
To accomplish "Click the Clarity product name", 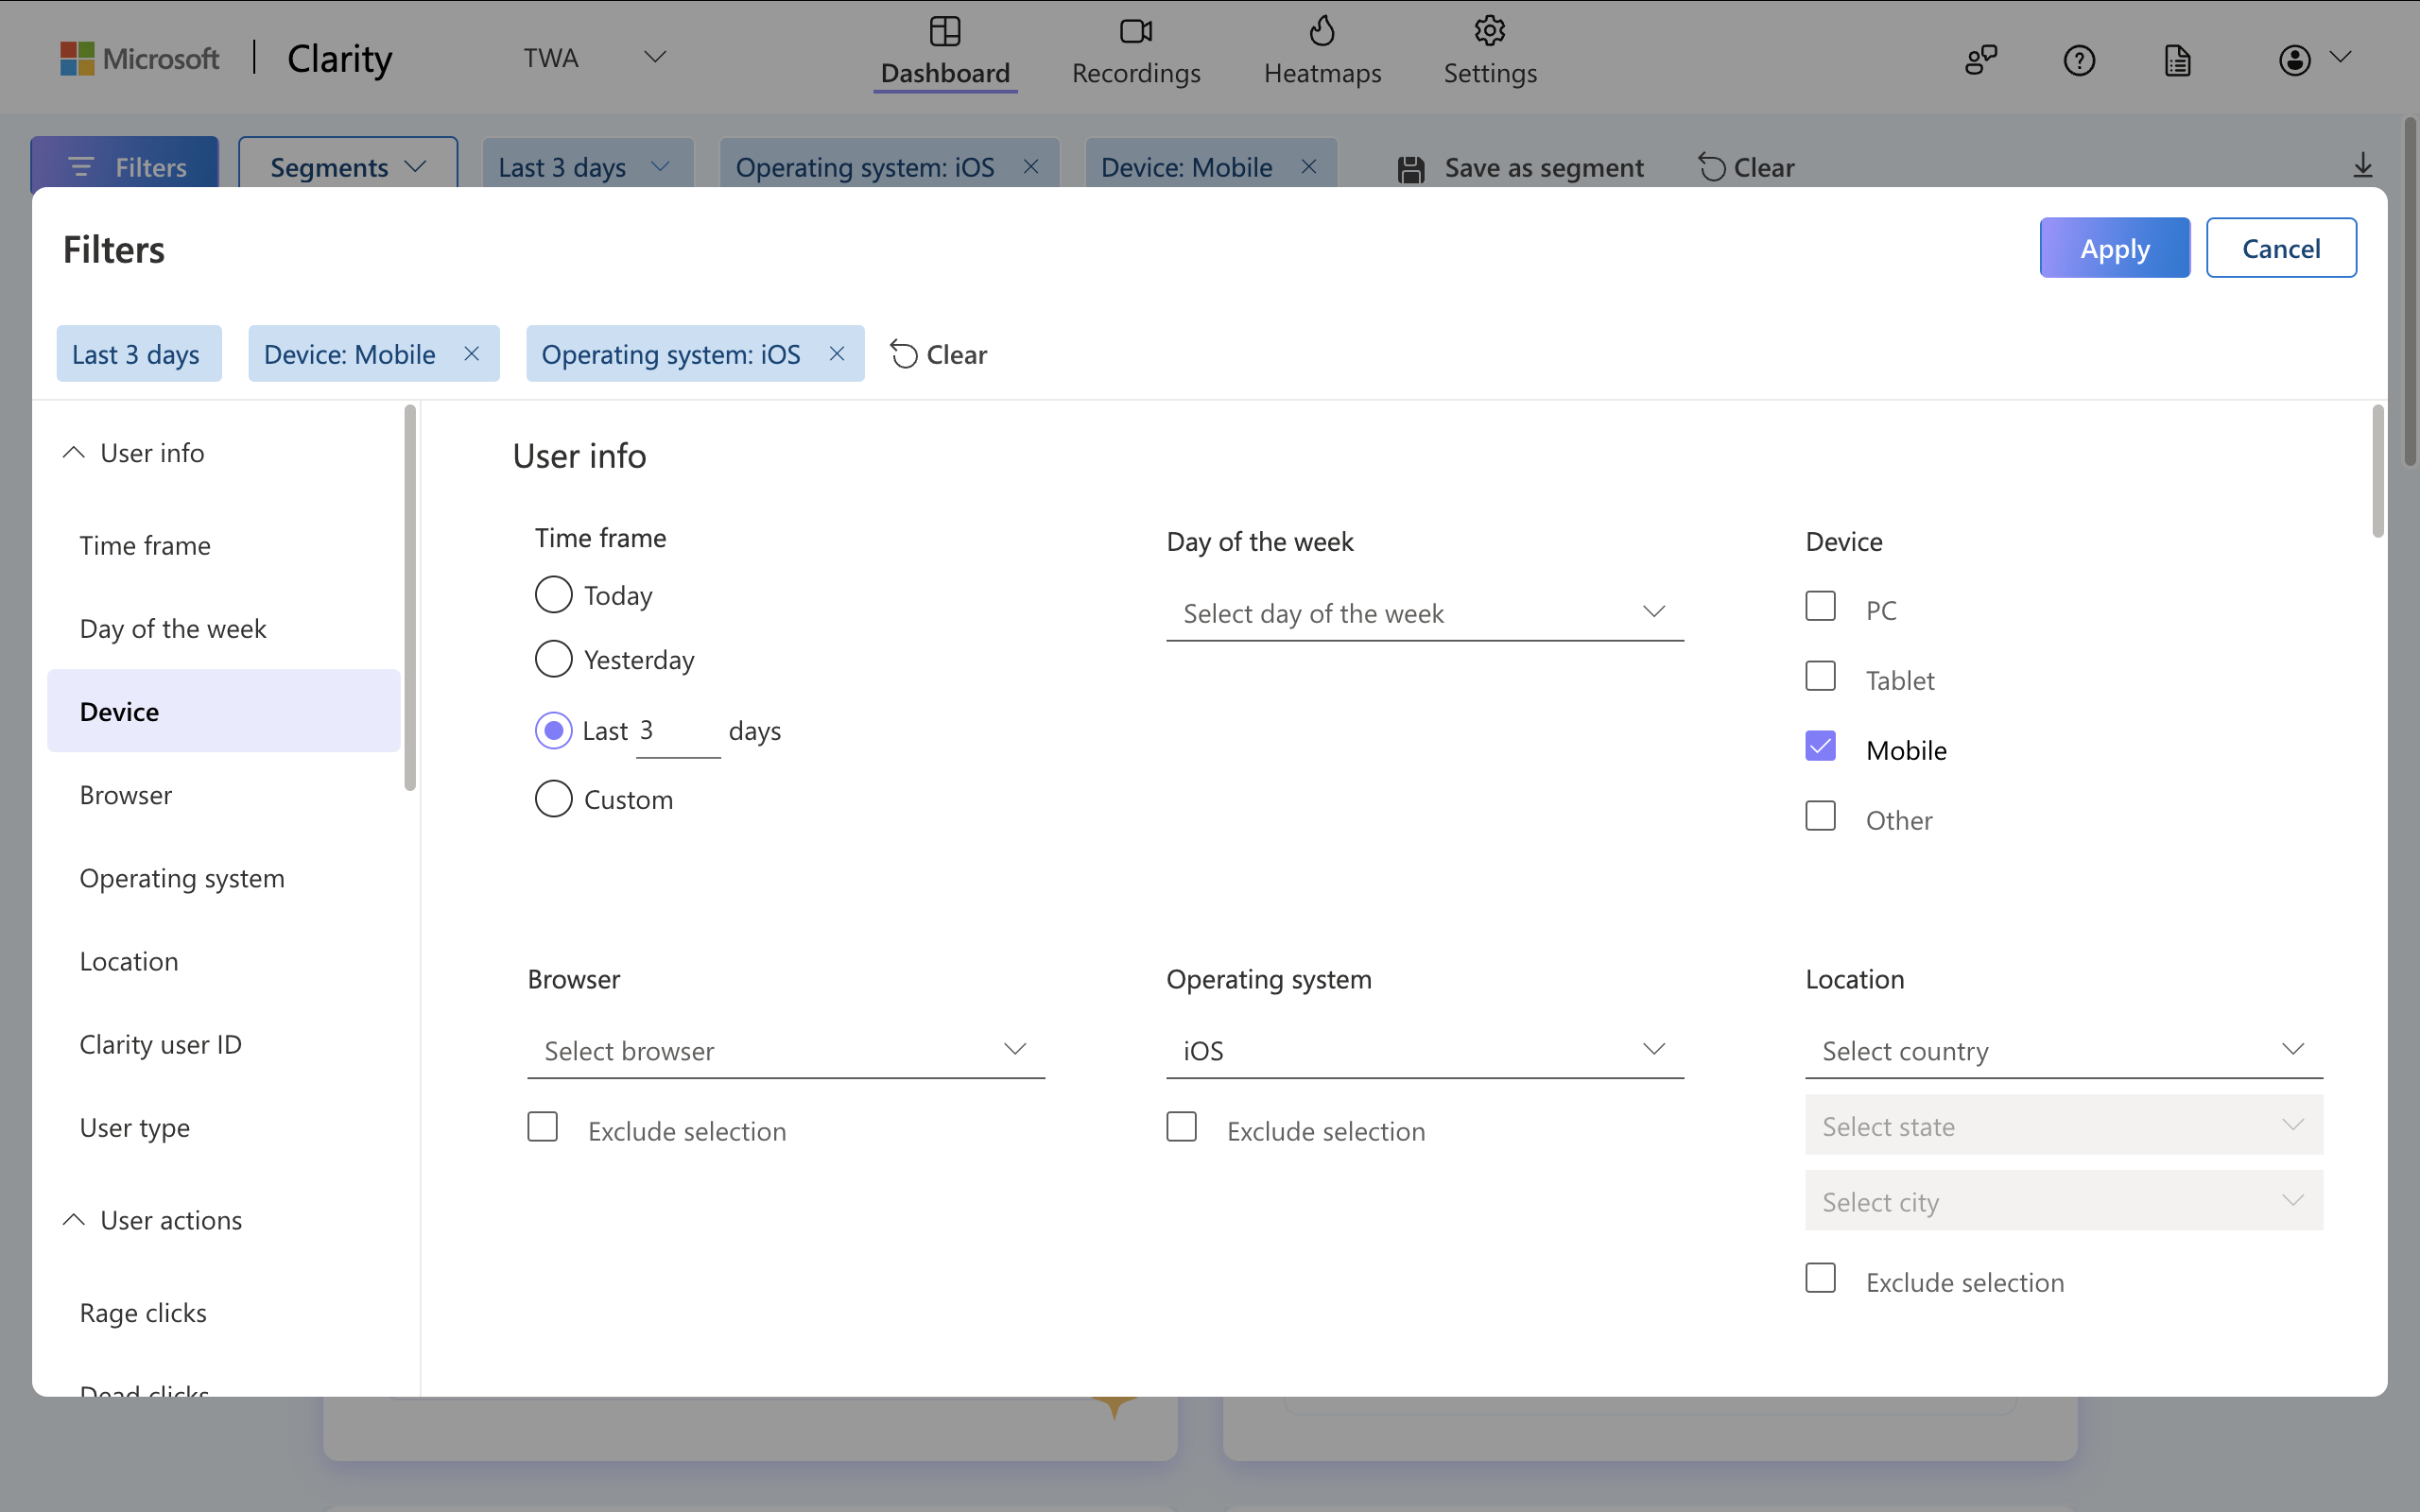I will (x=340, y=58).
